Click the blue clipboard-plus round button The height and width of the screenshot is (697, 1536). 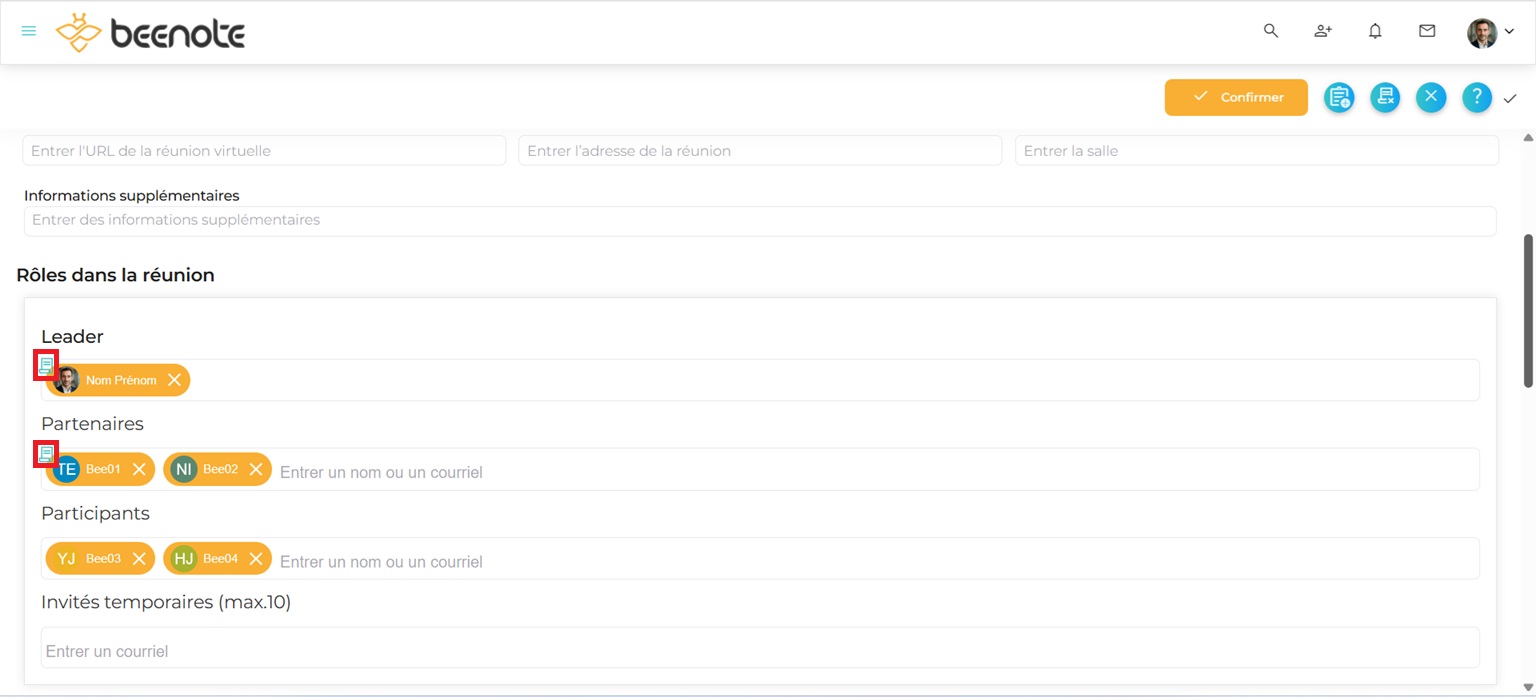coord(1339,97)
